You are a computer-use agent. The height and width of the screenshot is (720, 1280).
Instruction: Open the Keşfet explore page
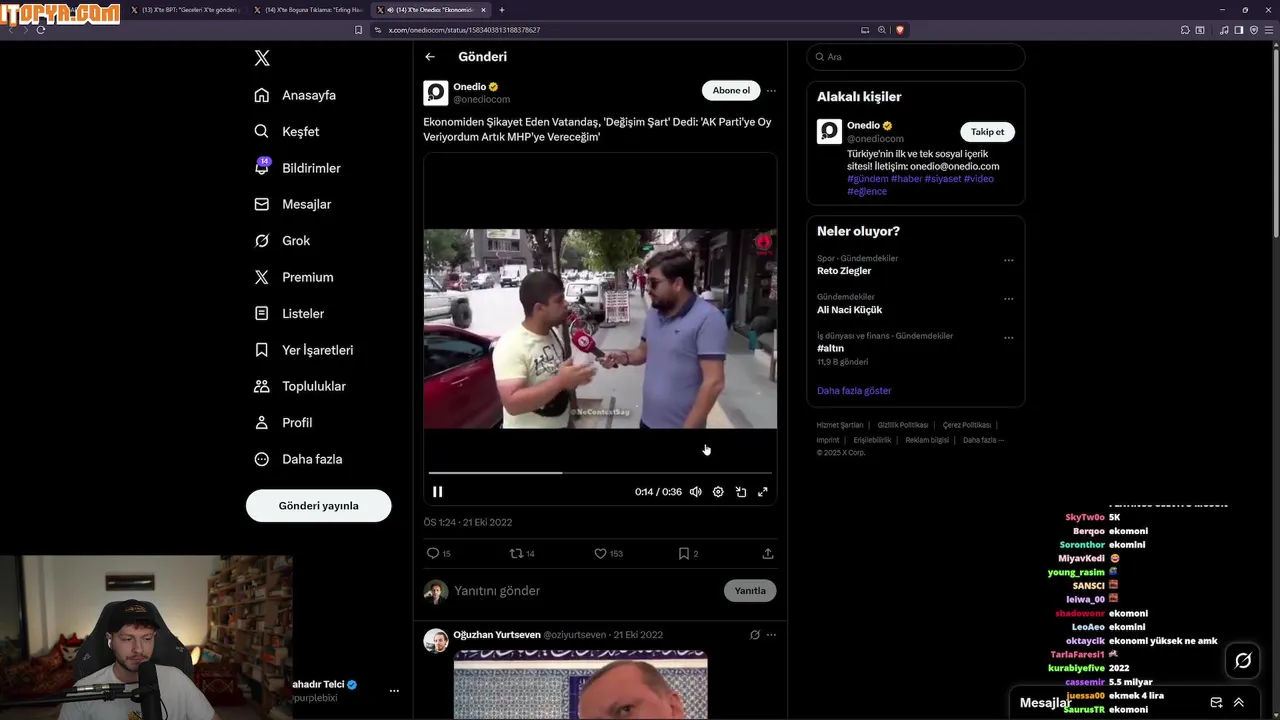click(x=287, y=131)
